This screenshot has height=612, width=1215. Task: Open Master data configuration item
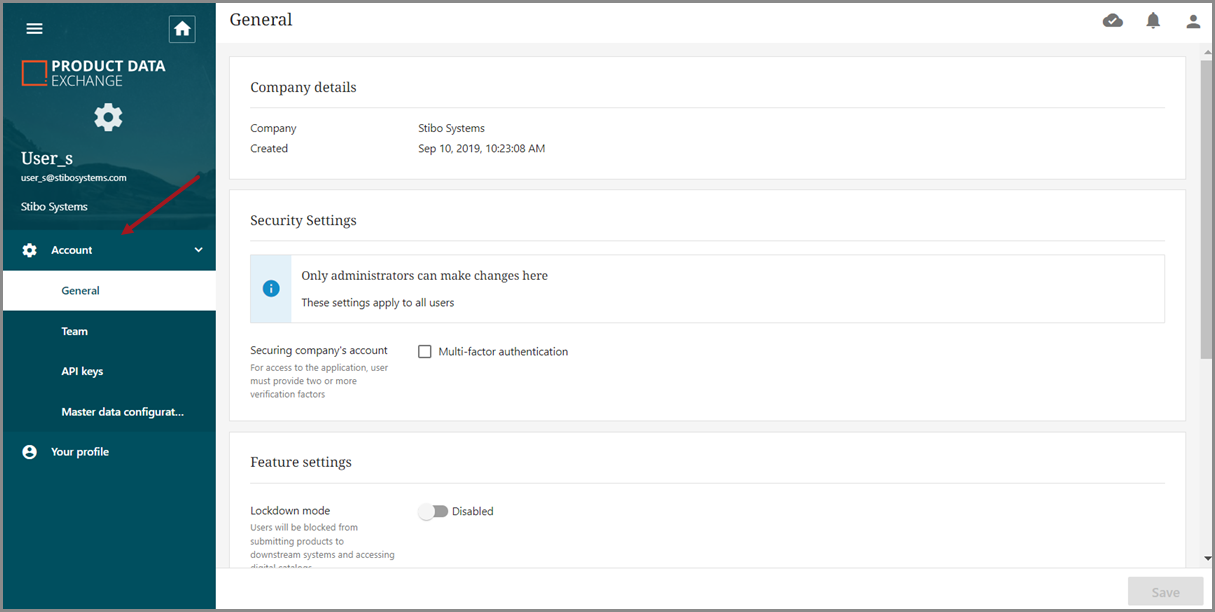[122, 412]
